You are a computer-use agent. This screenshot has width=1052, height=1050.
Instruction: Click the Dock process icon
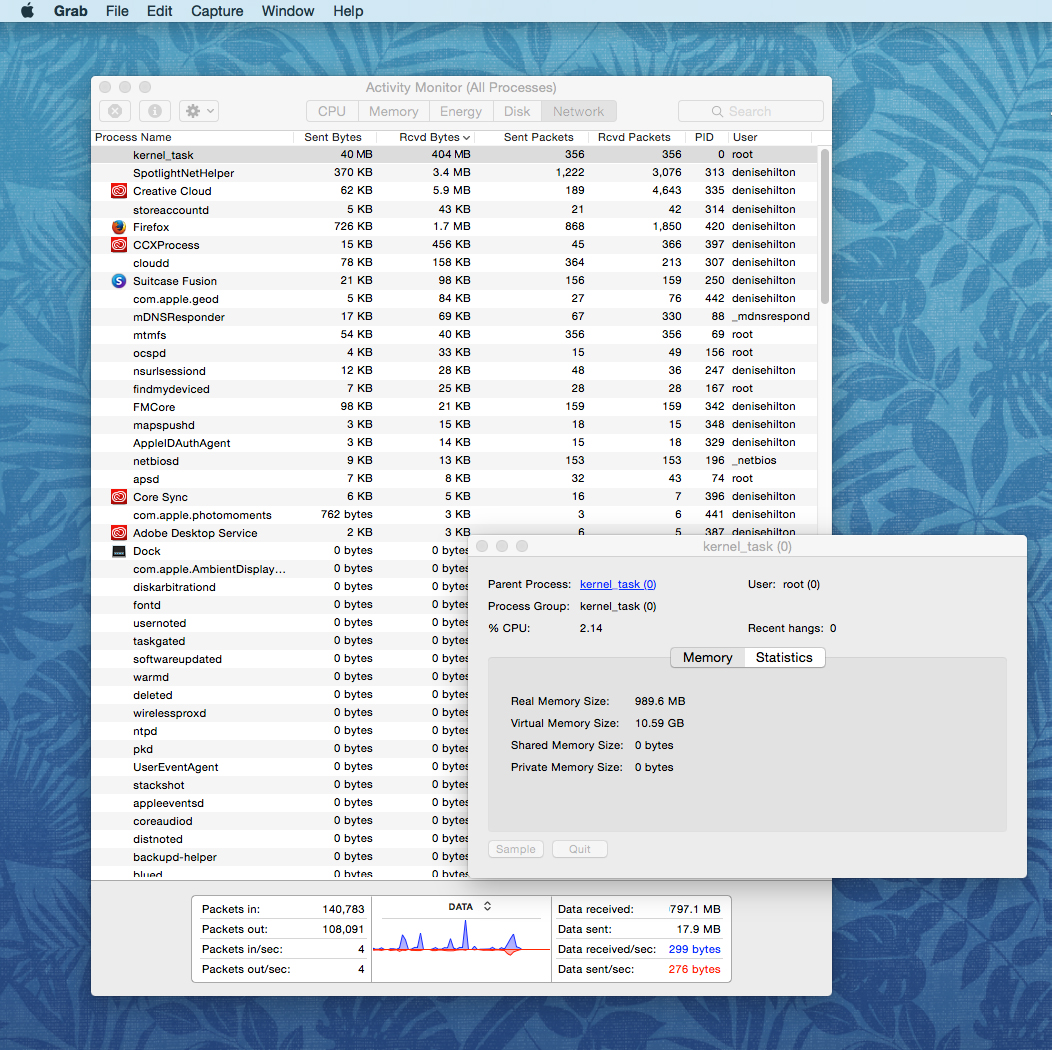click(119, 551)
